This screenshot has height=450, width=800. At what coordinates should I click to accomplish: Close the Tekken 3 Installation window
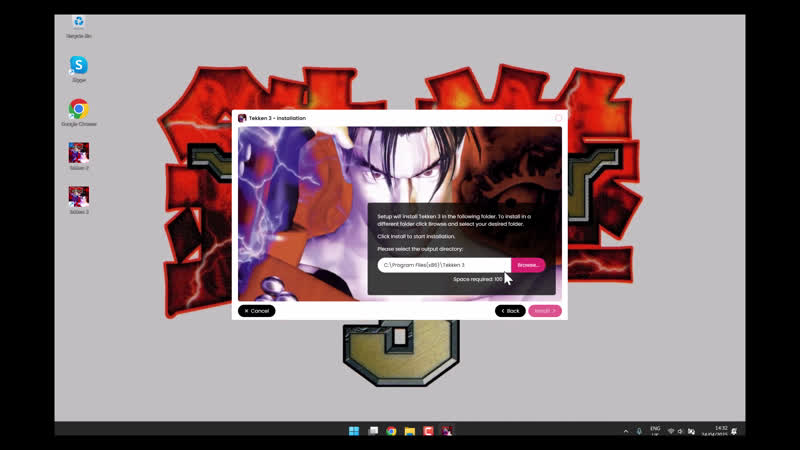tap(559, 118)
